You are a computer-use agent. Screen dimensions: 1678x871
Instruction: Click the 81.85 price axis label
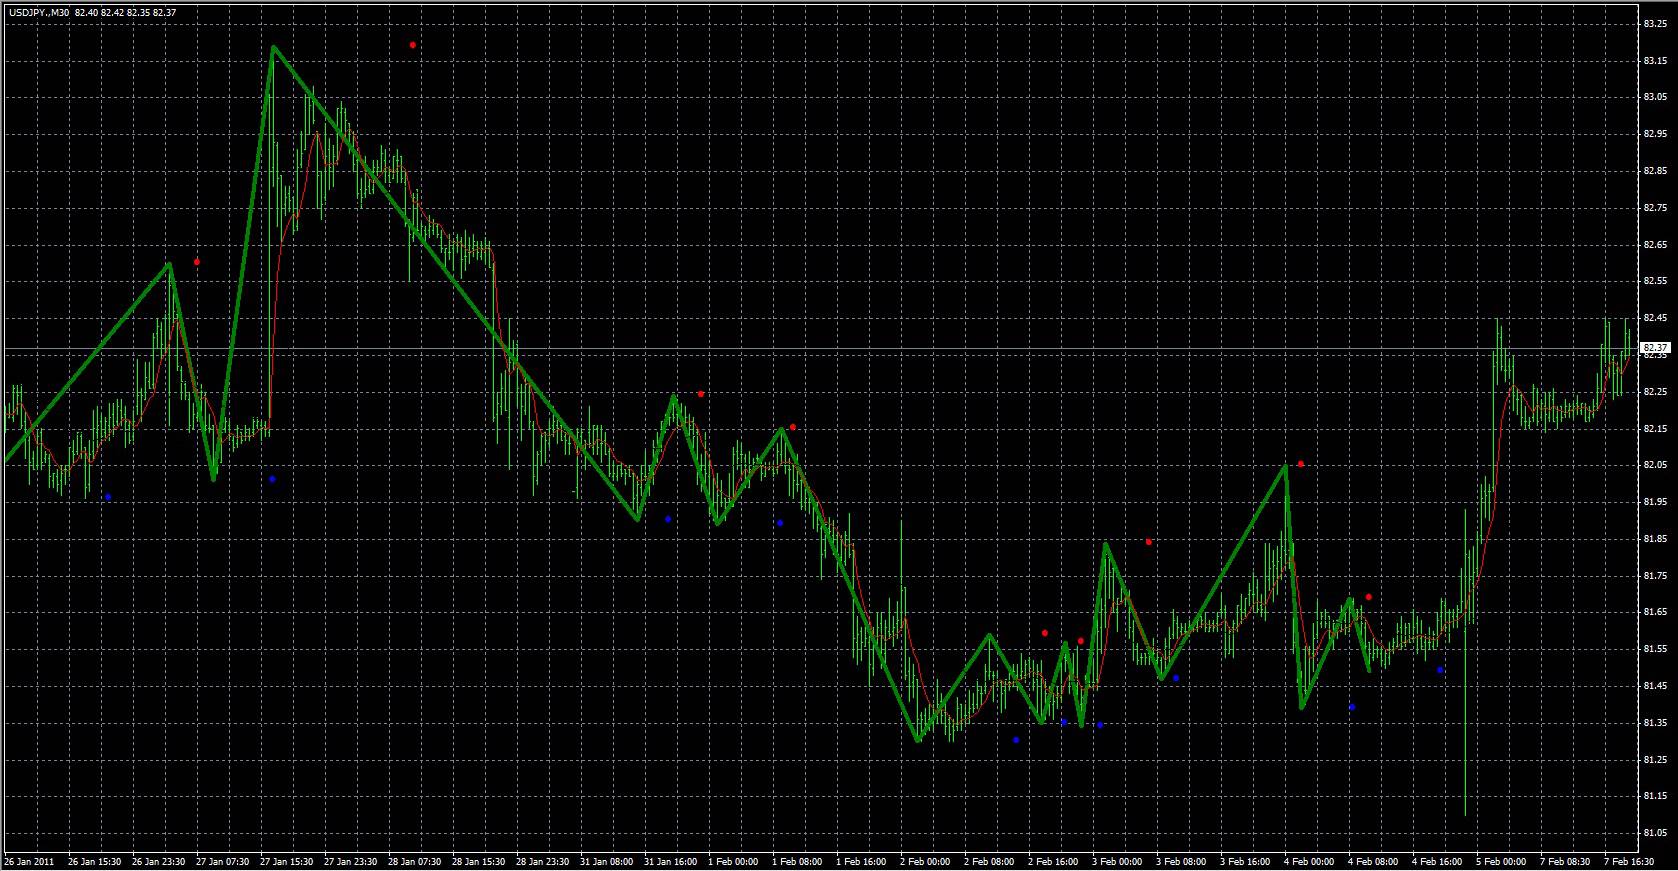(x=1654, y=539)
